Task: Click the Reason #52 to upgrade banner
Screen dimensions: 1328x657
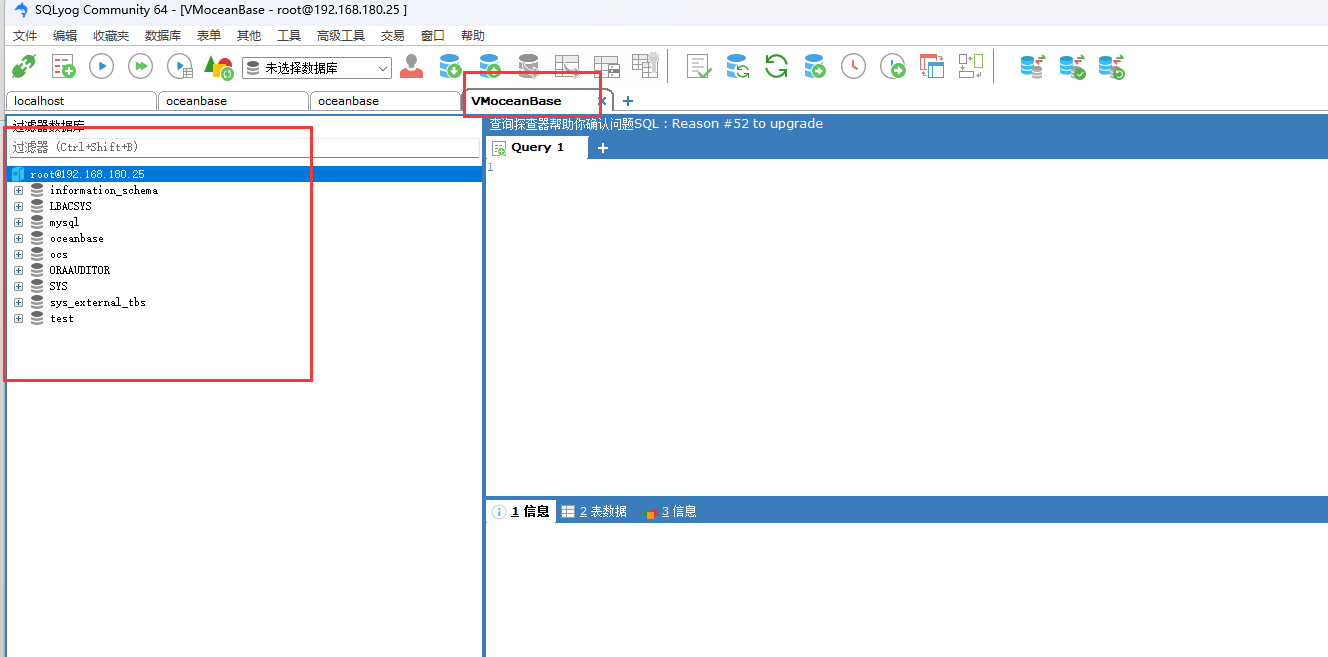Action: point(656,124)
